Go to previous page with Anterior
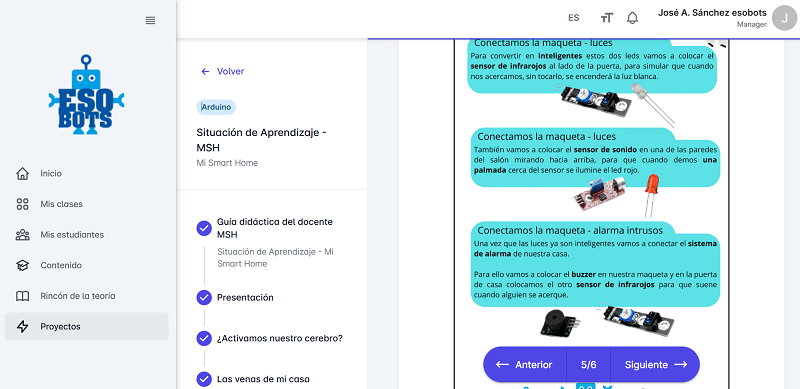800x389 pixels. (x=524, y=364)
